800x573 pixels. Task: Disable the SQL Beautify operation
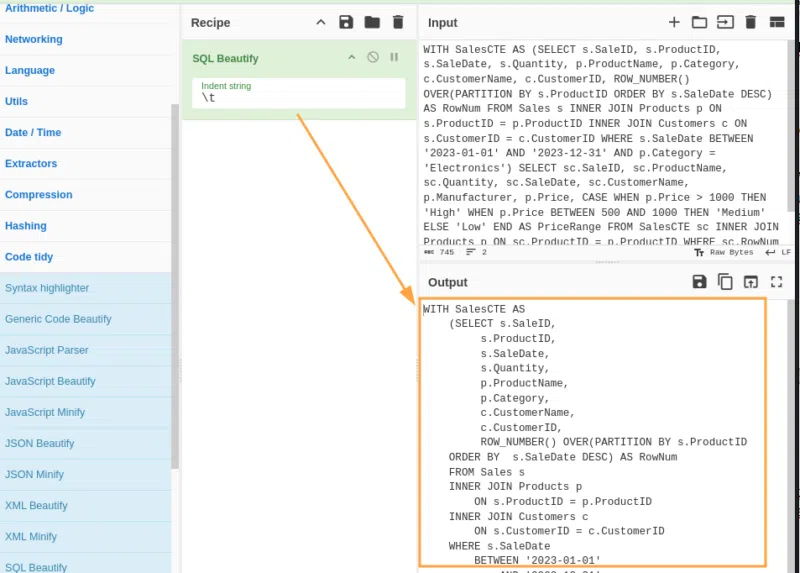click(x=373, y=58)
